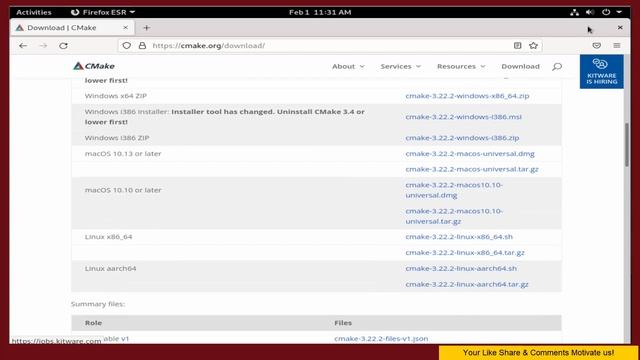640x360 pixels.
Task: Select the Download | CMake tab
Action: 72,28
